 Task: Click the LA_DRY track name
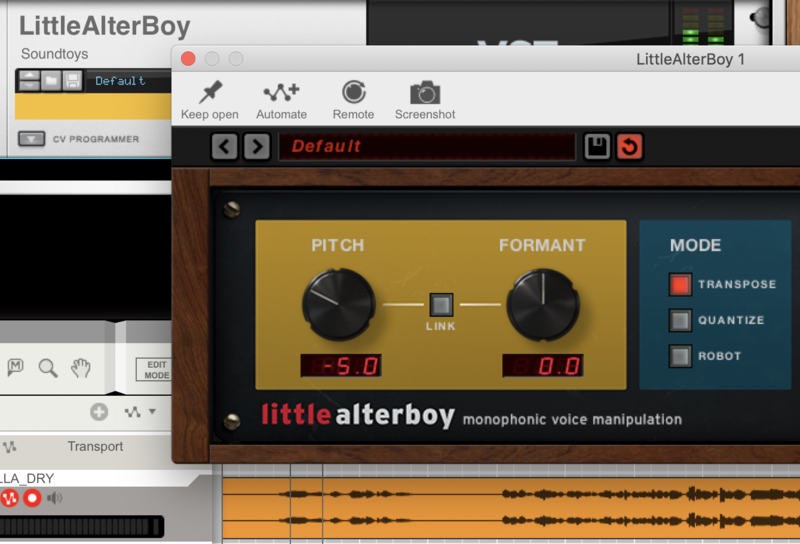click(27, 478)
